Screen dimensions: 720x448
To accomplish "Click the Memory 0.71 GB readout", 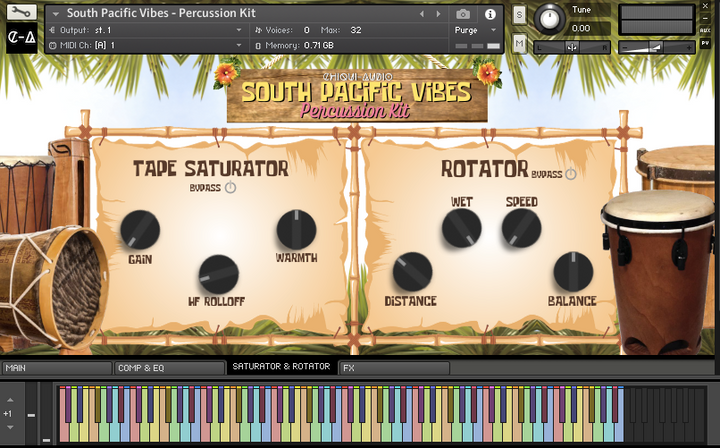I will pos(294,45).
